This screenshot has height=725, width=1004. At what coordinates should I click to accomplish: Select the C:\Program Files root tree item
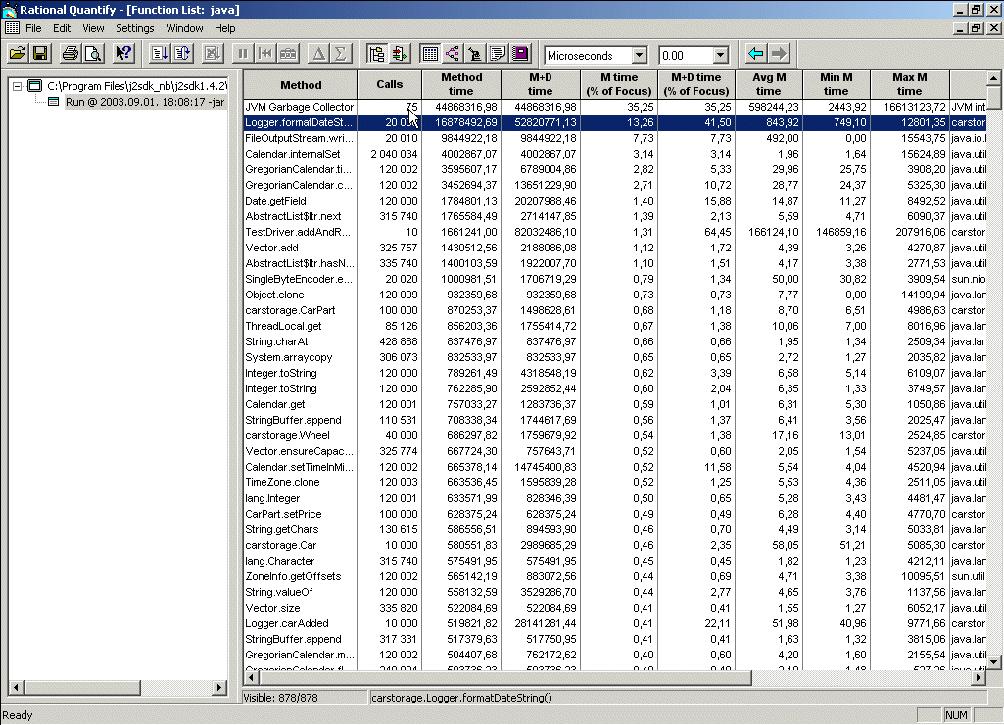pos(136,86)
